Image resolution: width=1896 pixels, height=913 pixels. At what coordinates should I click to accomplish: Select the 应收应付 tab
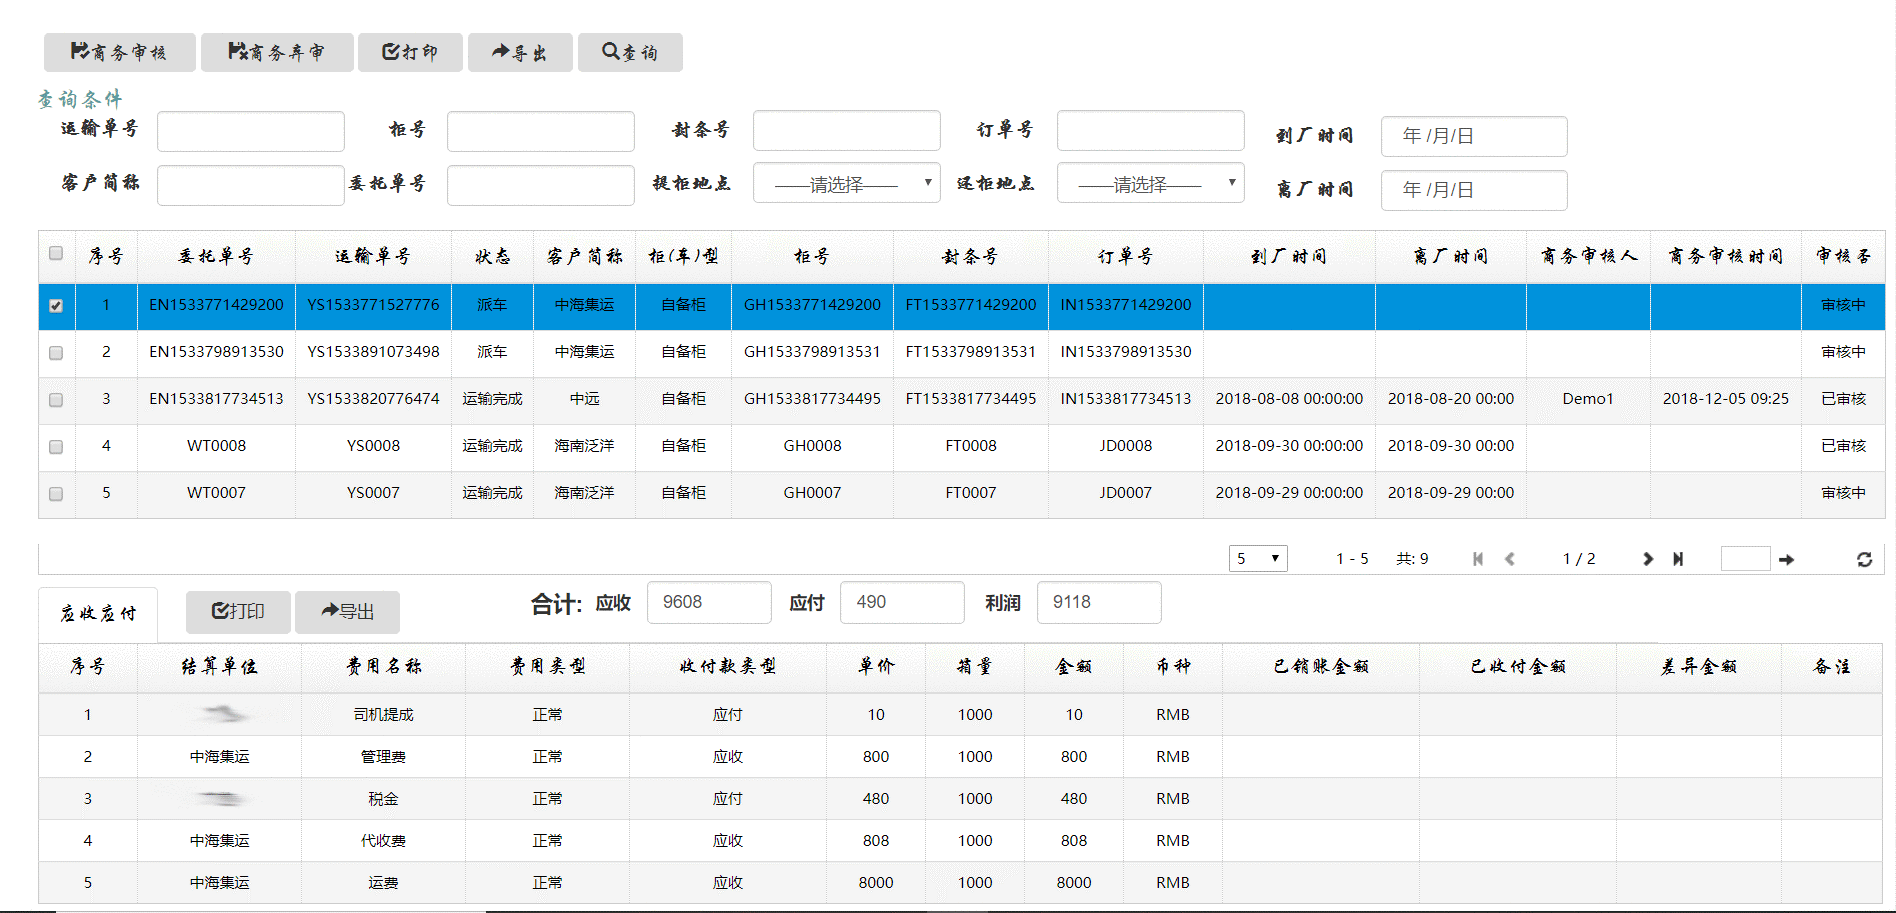point(98,614)
